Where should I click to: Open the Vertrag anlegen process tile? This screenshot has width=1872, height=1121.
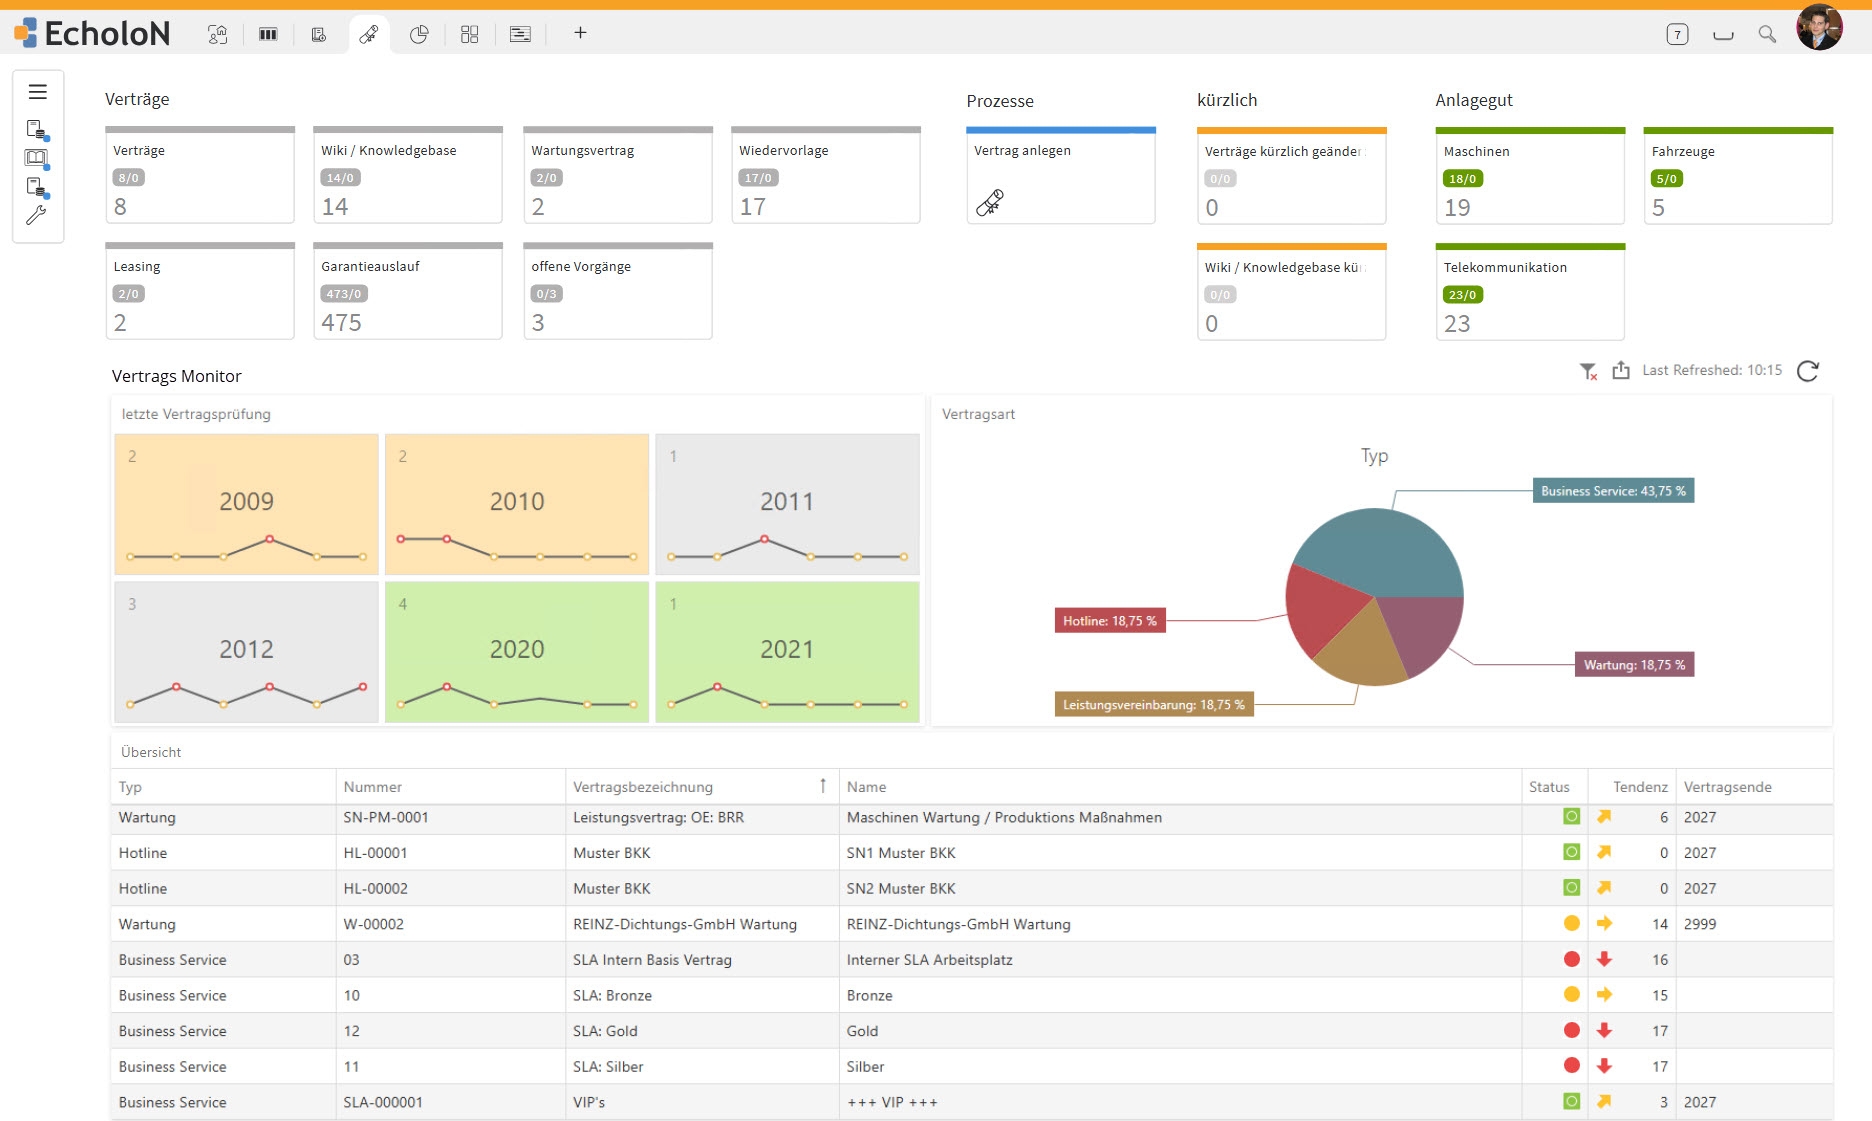pyautogui.click(x=1061, y=176)
